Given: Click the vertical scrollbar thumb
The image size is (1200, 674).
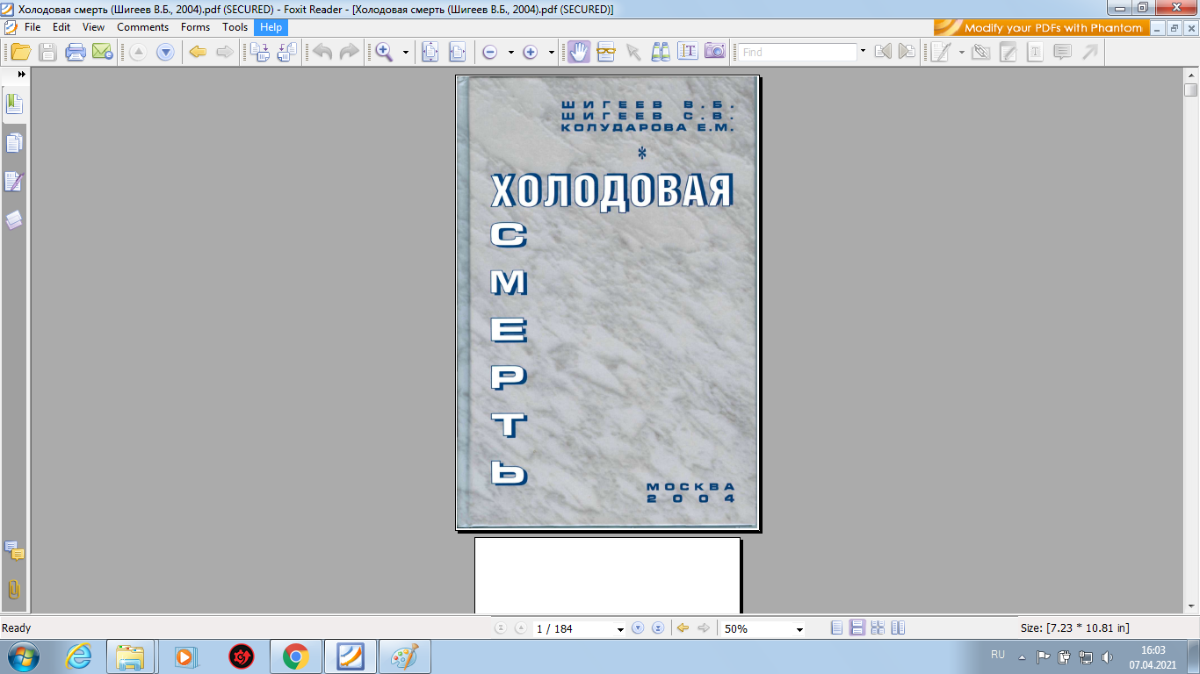Looking at the screenshot, I should 1191,90.
